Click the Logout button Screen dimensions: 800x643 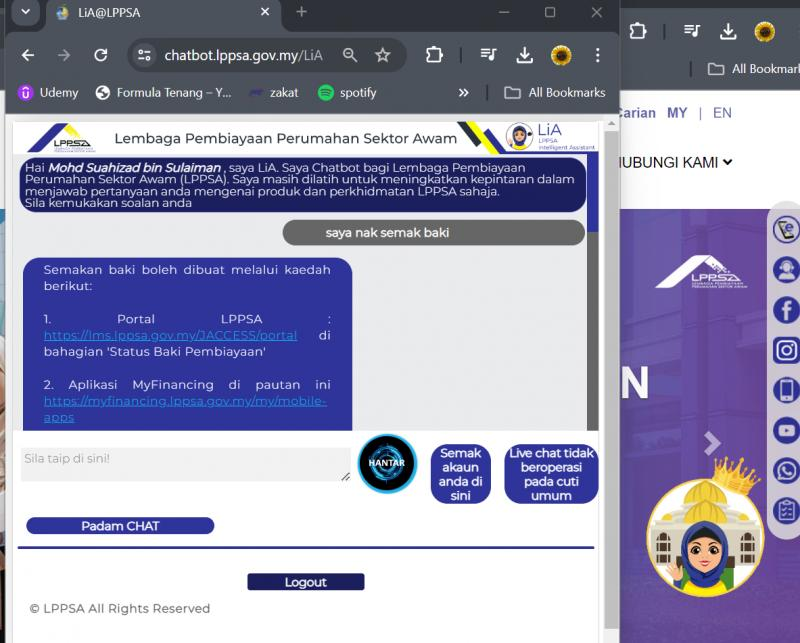point(305,582)
